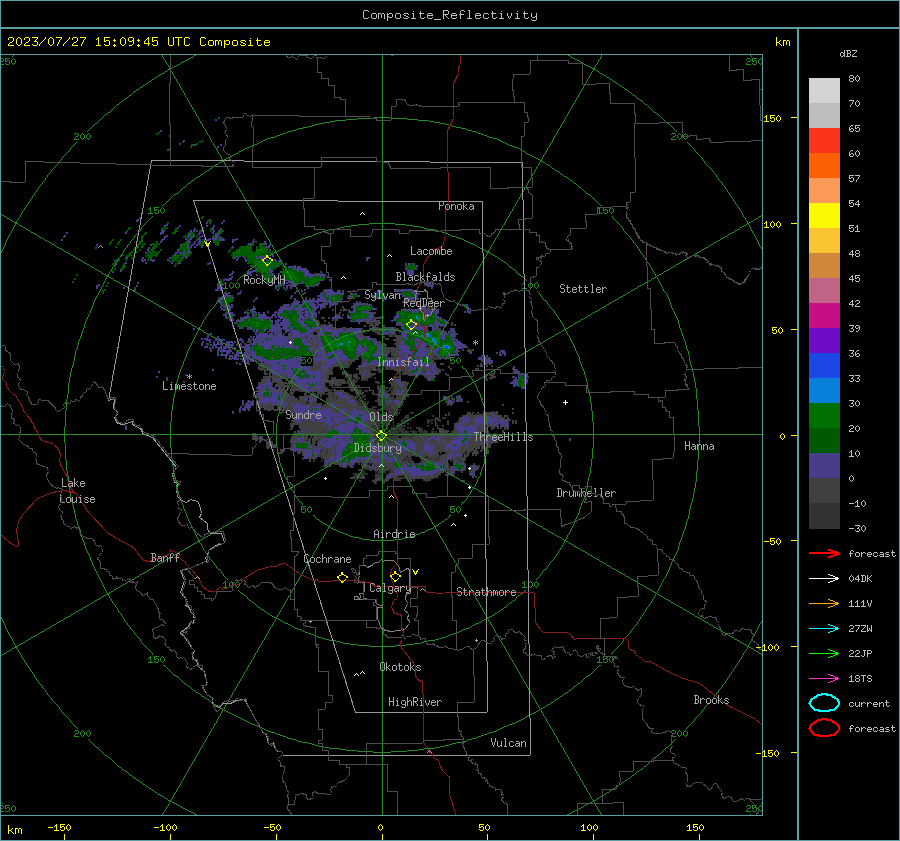Click the yellow diamond marker near RedDeer
This screenshot has width=900, height=841.
pos(411,325)
